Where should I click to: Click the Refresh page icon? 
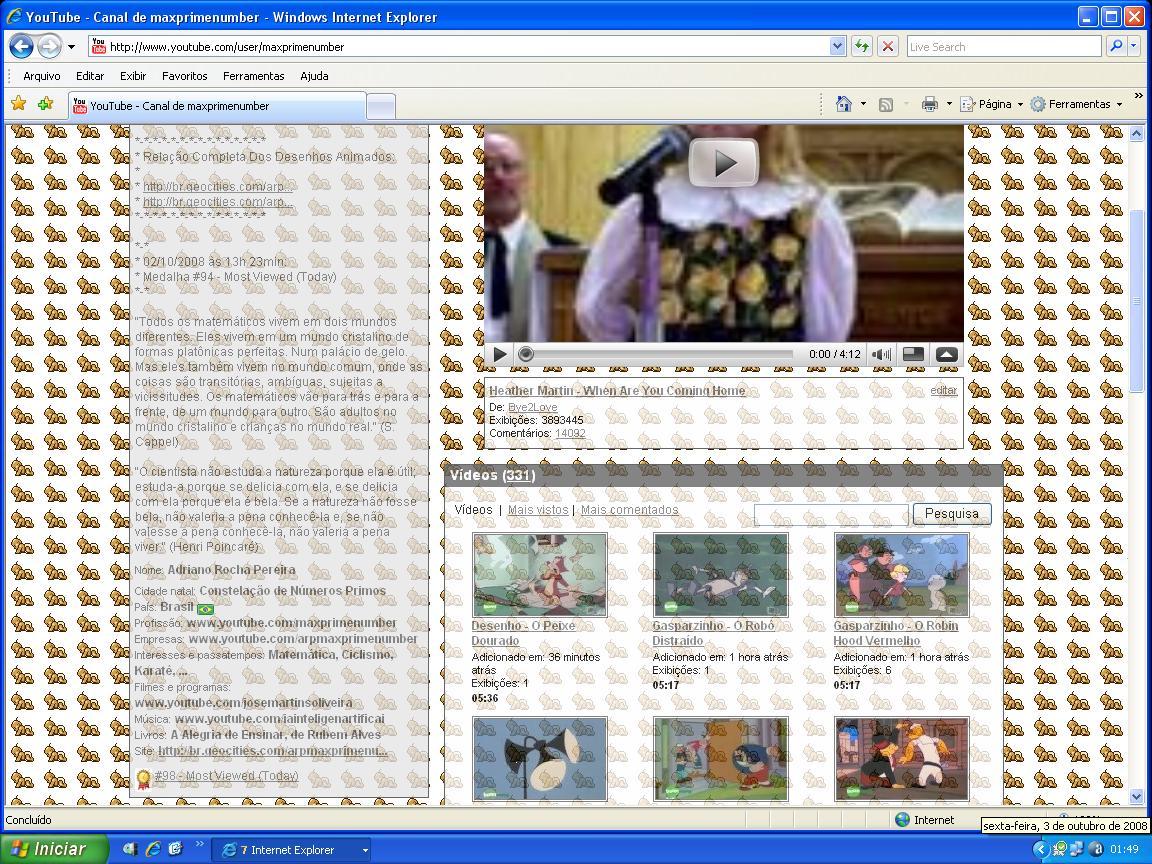pyautogui.click(x=862, y=46)
